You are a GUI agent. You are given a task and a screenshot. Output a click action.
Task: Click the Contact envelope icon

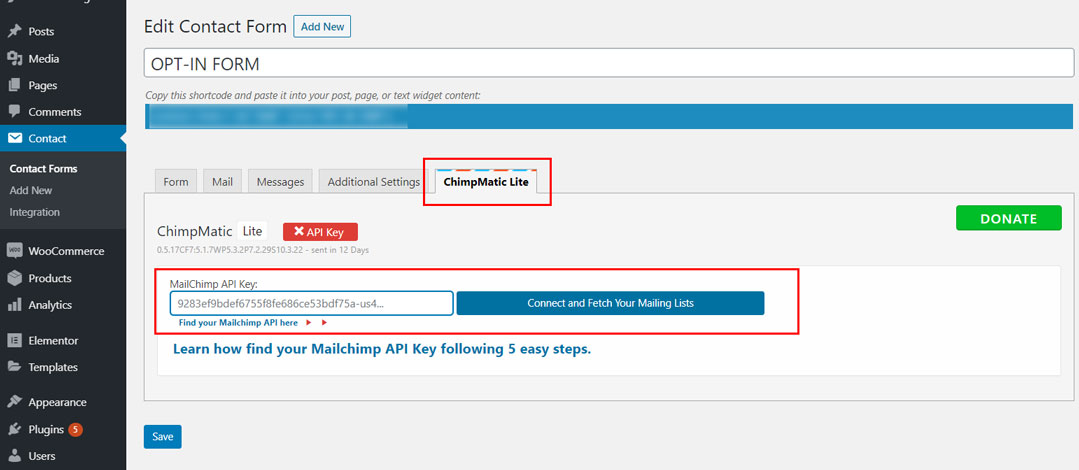click(x=14, y=138)
